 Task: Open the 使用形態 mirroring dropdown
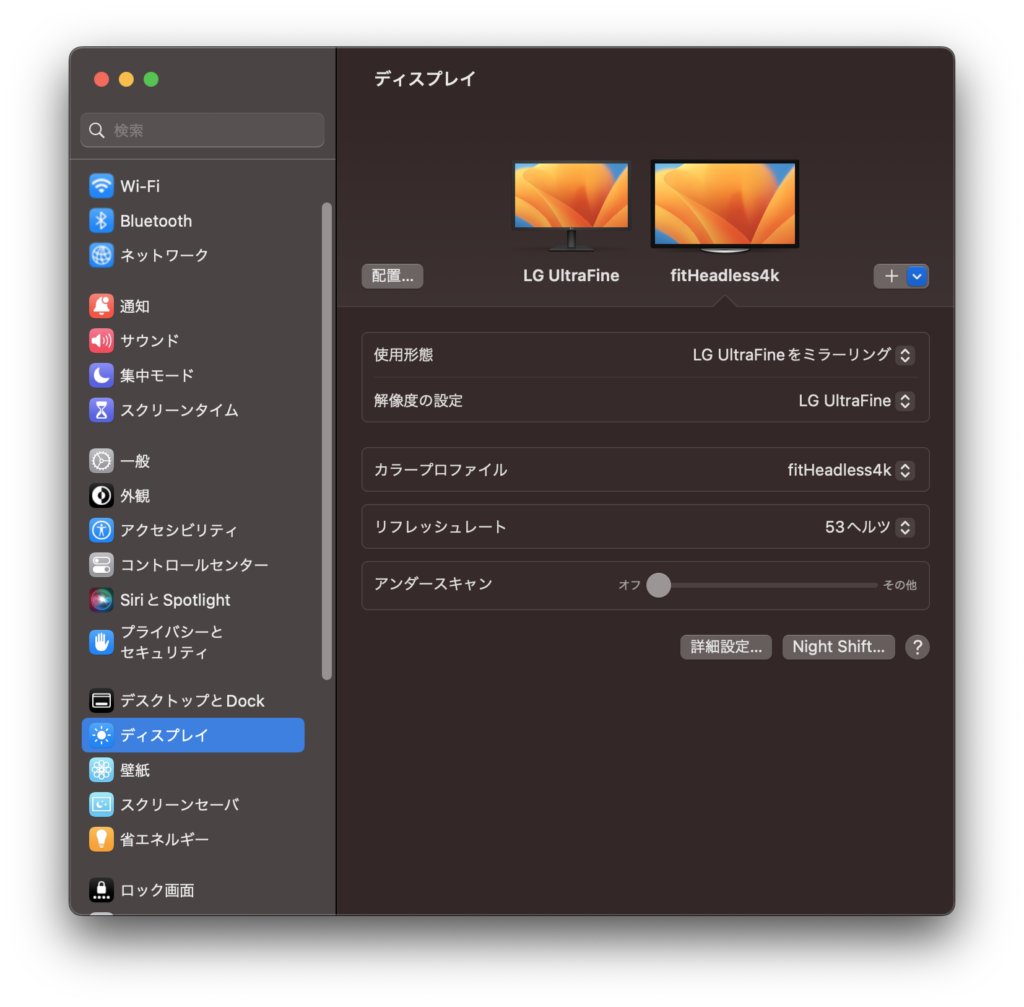(904, 355)
